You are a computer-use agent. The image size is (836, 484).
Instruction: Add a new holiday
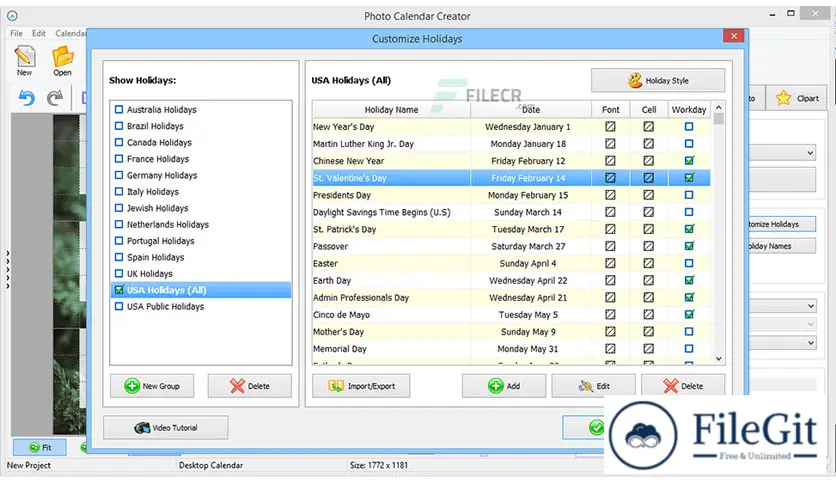coord(504,386)
